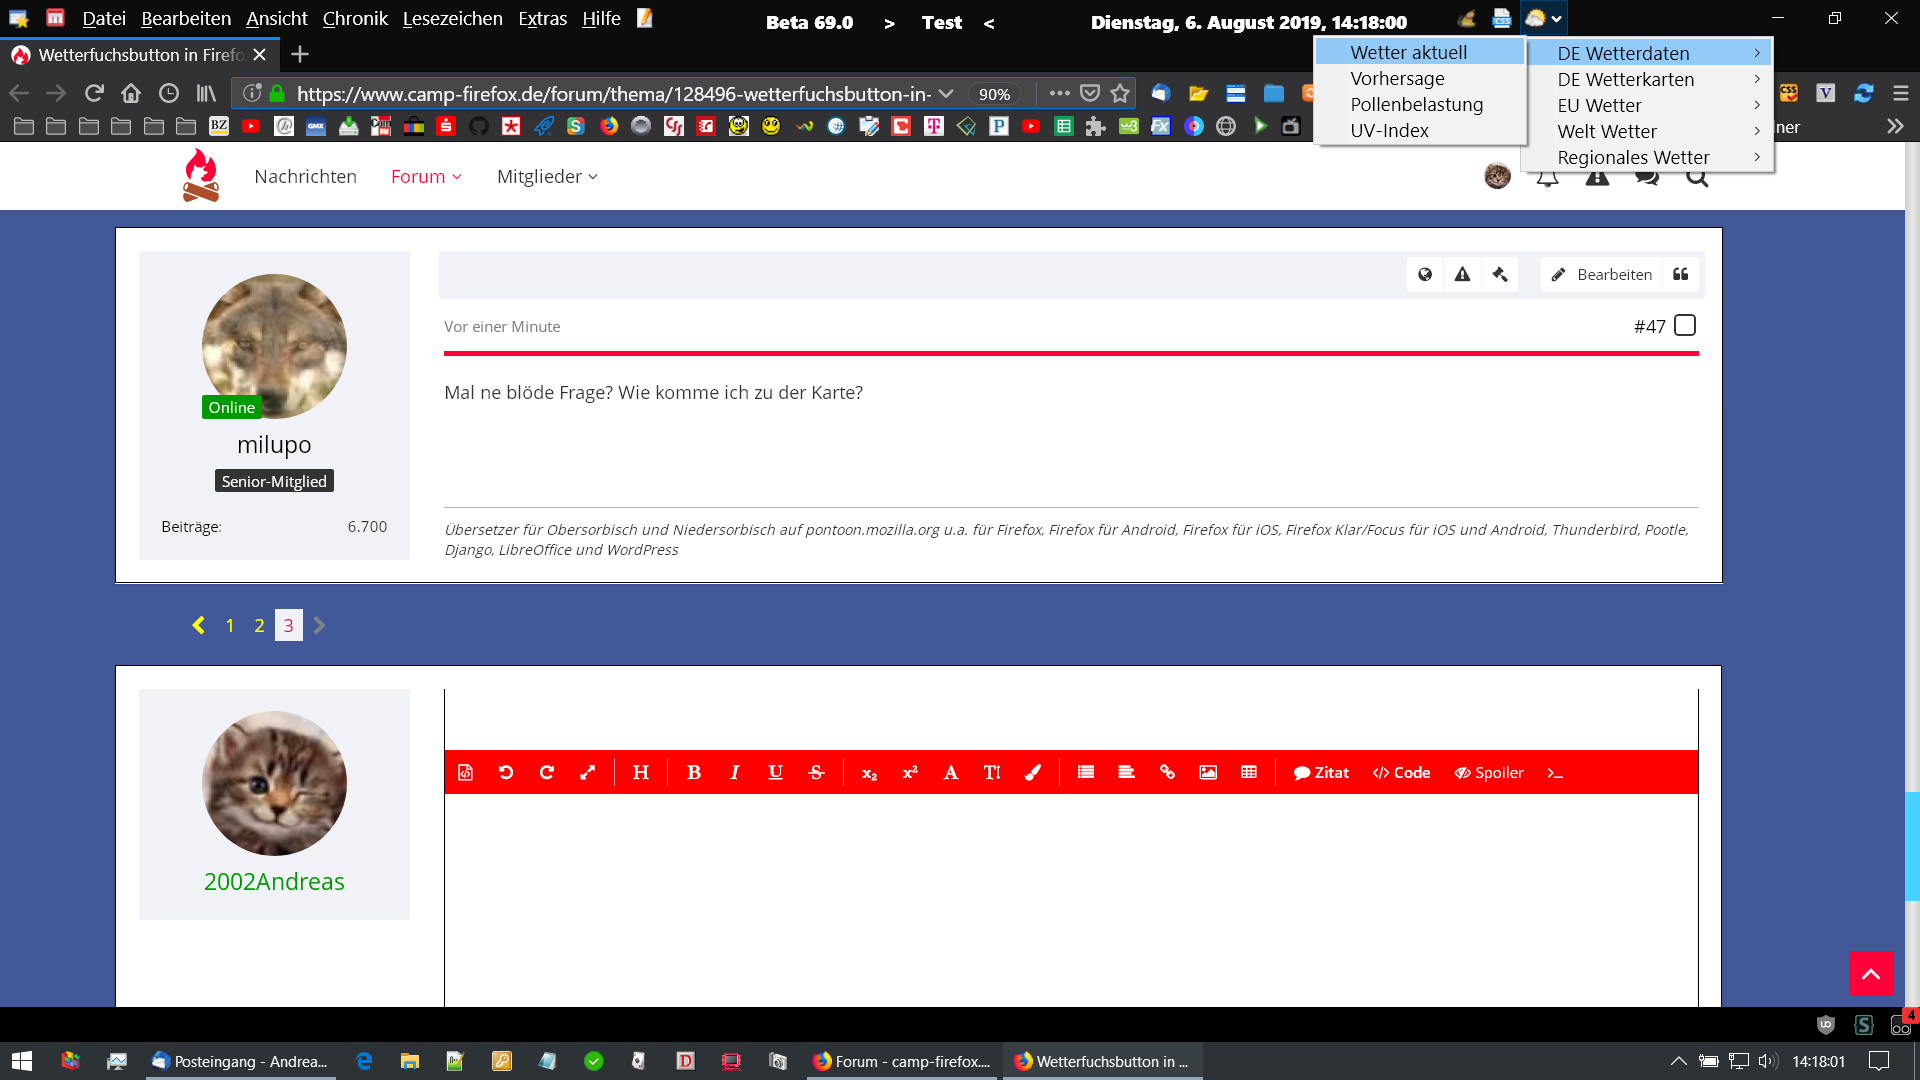Select Vorhersage from the weather menu
Screen dimensions: 1920x1080
tap(1397, 78)
